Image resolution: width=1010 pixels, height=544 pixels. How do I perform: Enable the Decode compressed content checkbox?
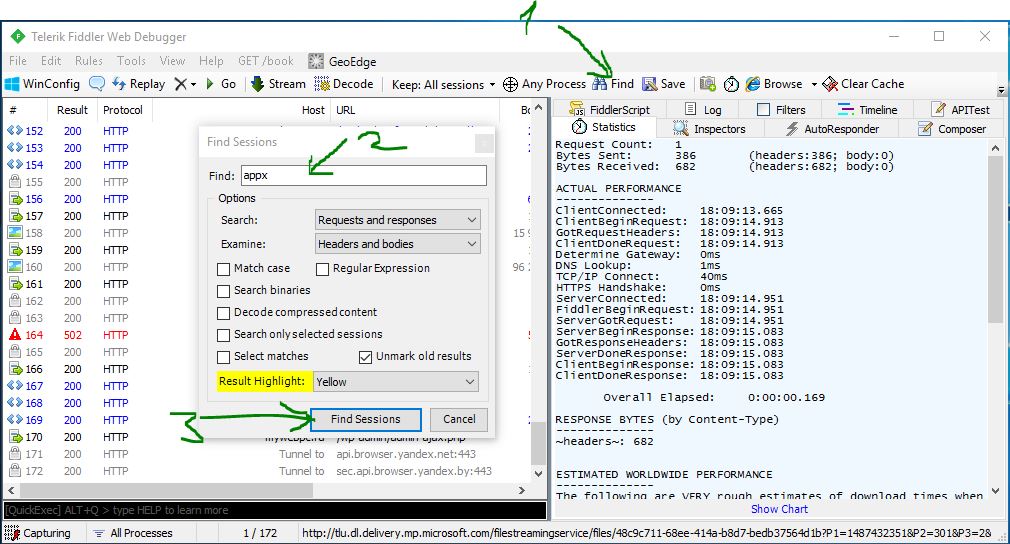224,313
